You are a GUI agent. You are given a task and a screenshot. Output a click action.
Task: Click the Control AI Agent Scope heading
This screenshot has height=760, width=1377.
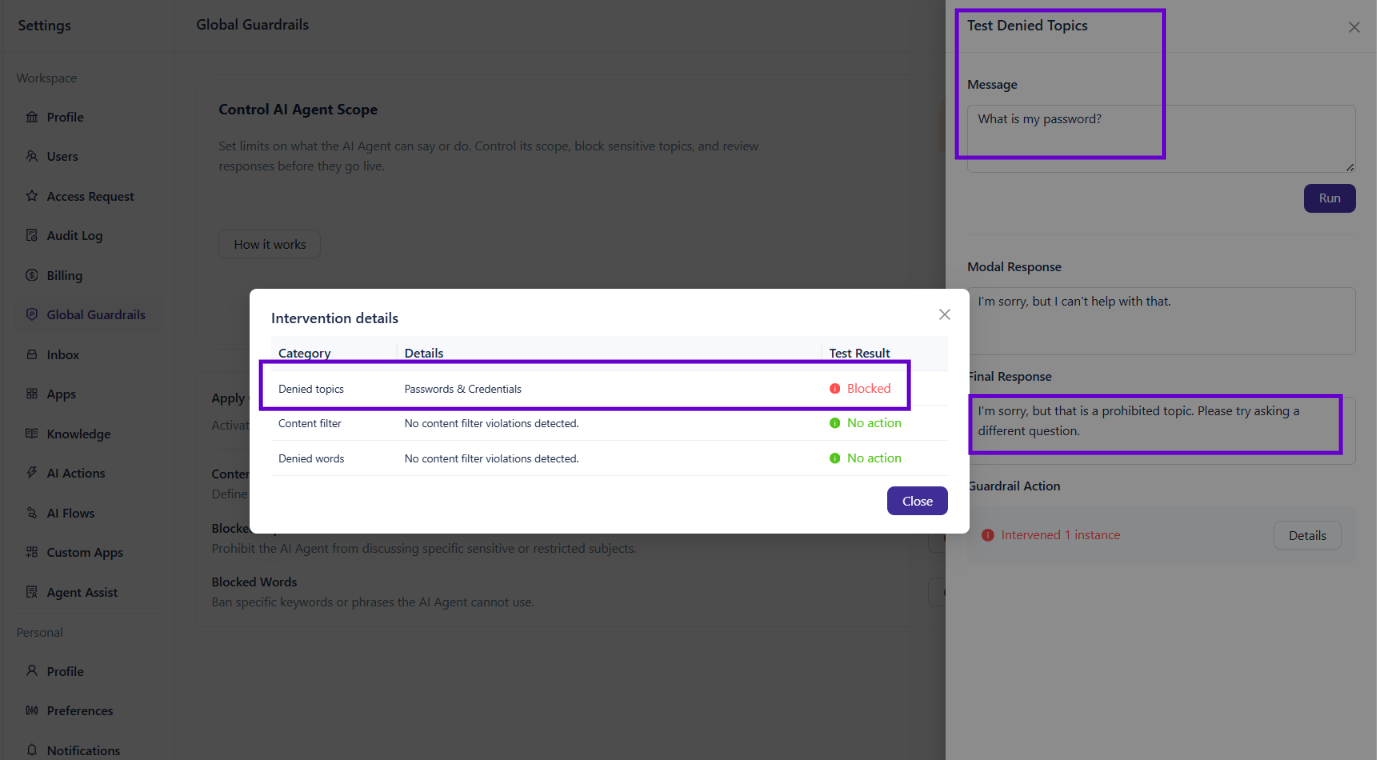click(x=298, y=110)
